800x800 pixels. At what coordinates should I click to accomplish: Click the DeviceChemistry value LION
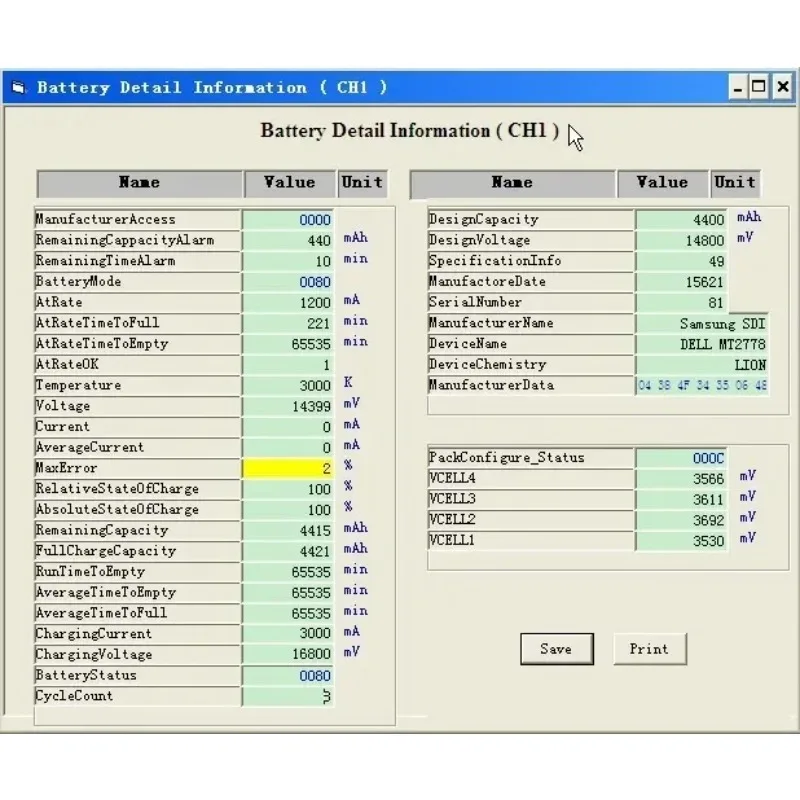tap(702, 365)
